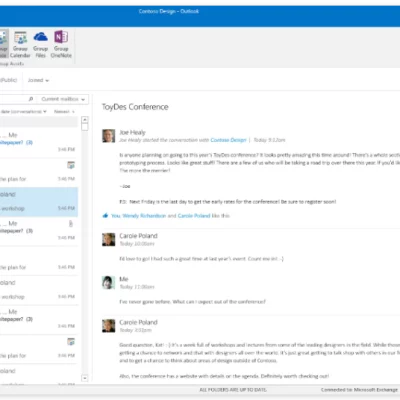400x400 pixels.
Task: Click the 'Today 9:12am' timestamp
Action: pos(269,140)
